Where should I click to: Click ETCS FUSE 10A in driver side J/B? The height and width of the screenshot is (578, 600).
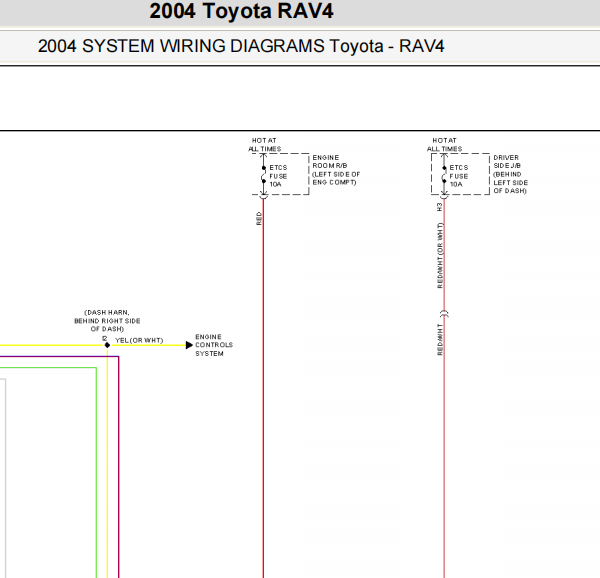click(x=458, y=176)
